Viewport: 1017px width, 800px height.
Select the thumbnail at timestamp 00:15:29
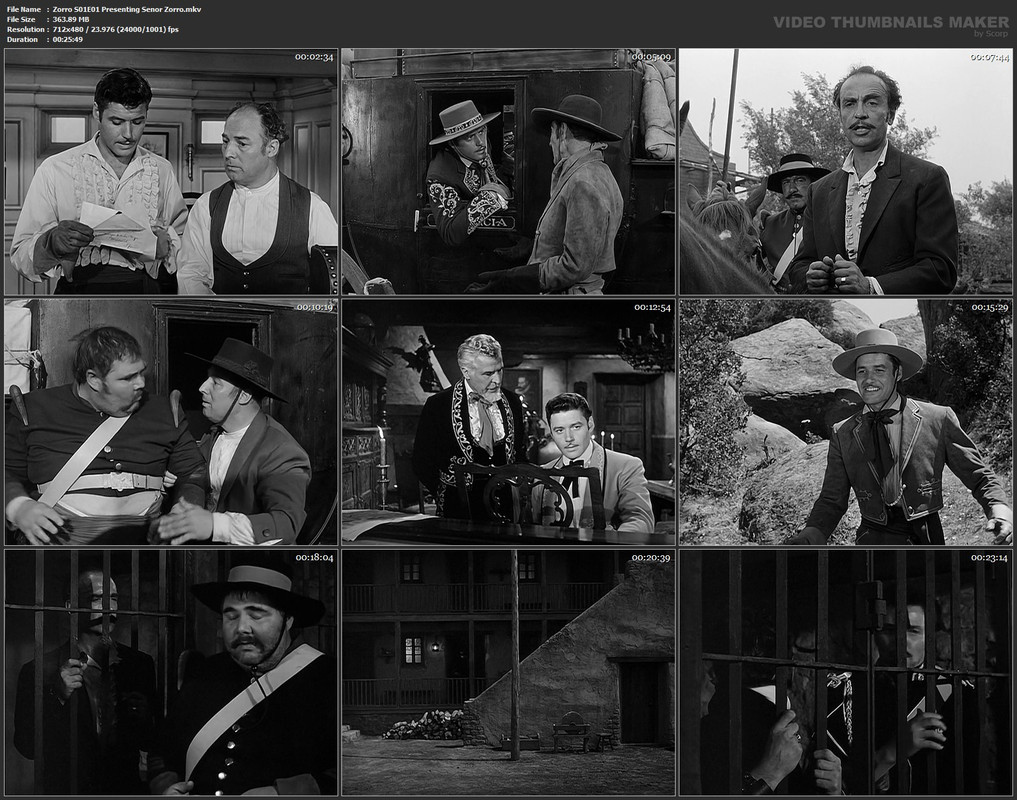point(846,422)
